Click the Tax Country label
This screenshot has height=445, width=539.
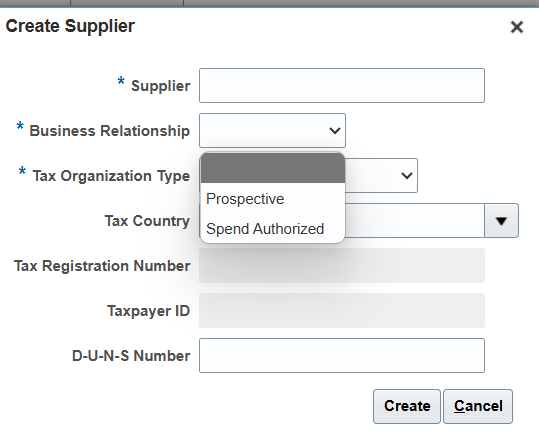pos(147,221)
